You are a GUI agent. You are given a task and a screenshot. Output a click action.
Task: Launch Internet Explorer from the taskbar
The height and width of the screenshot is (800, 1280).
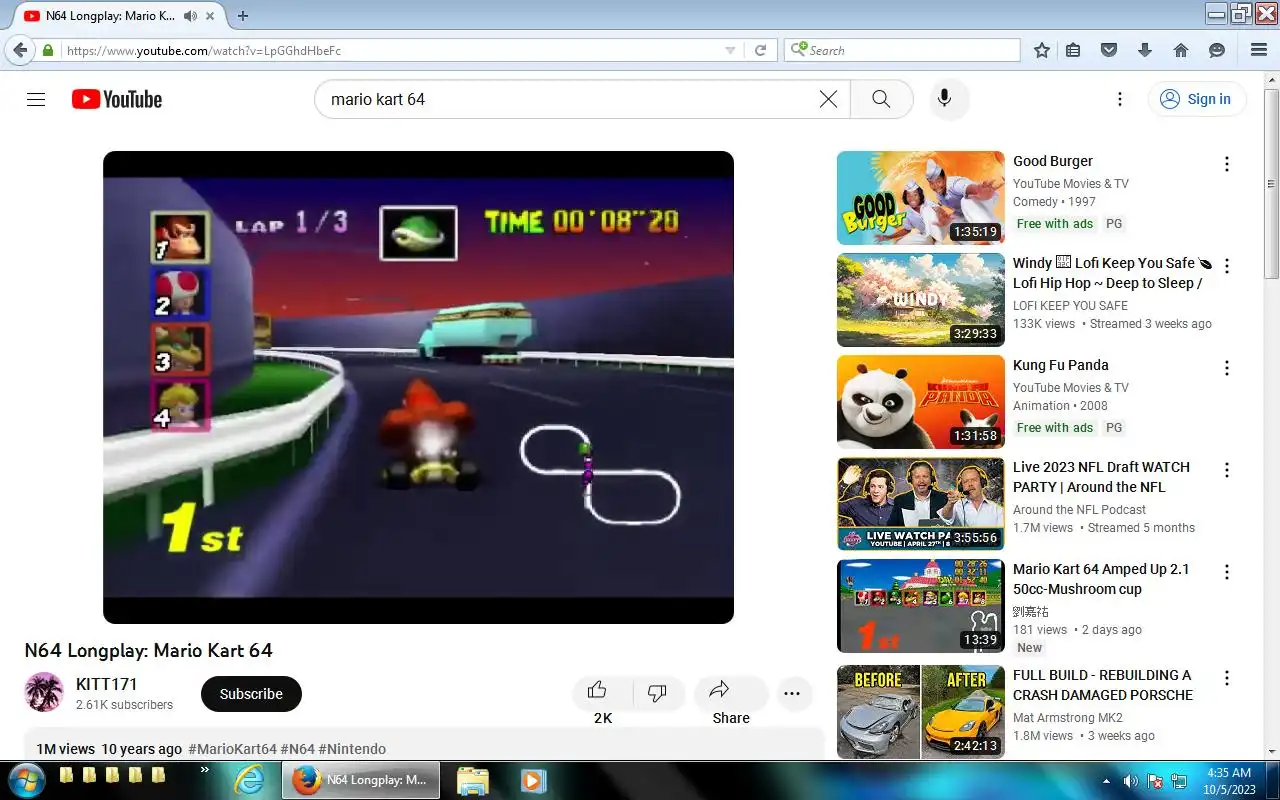[x=249, y=780]
